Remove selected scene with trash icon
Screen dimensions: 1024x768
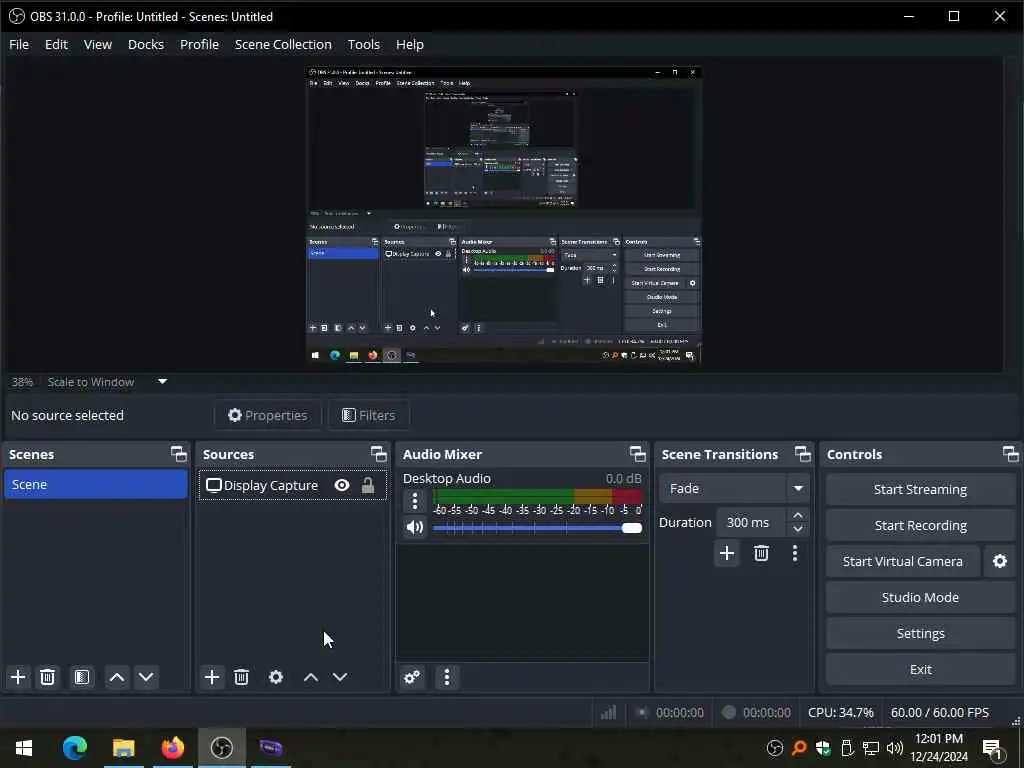[48, 677]
